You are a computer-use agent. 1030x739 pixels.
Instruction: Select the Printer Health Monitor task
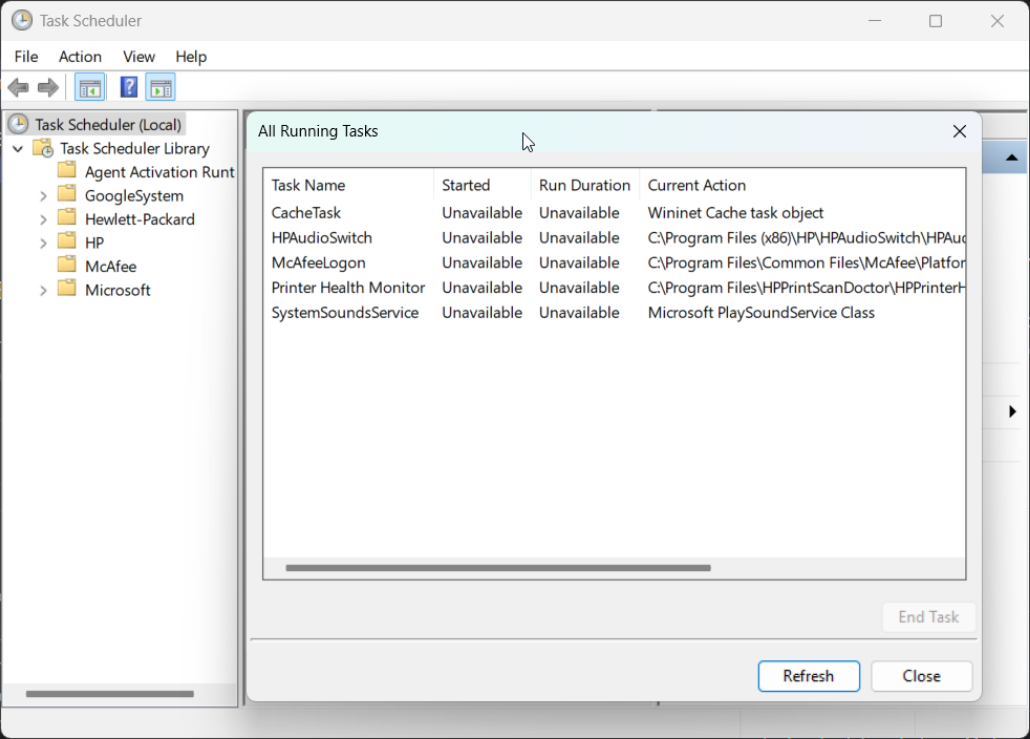(x=347, y=287)
